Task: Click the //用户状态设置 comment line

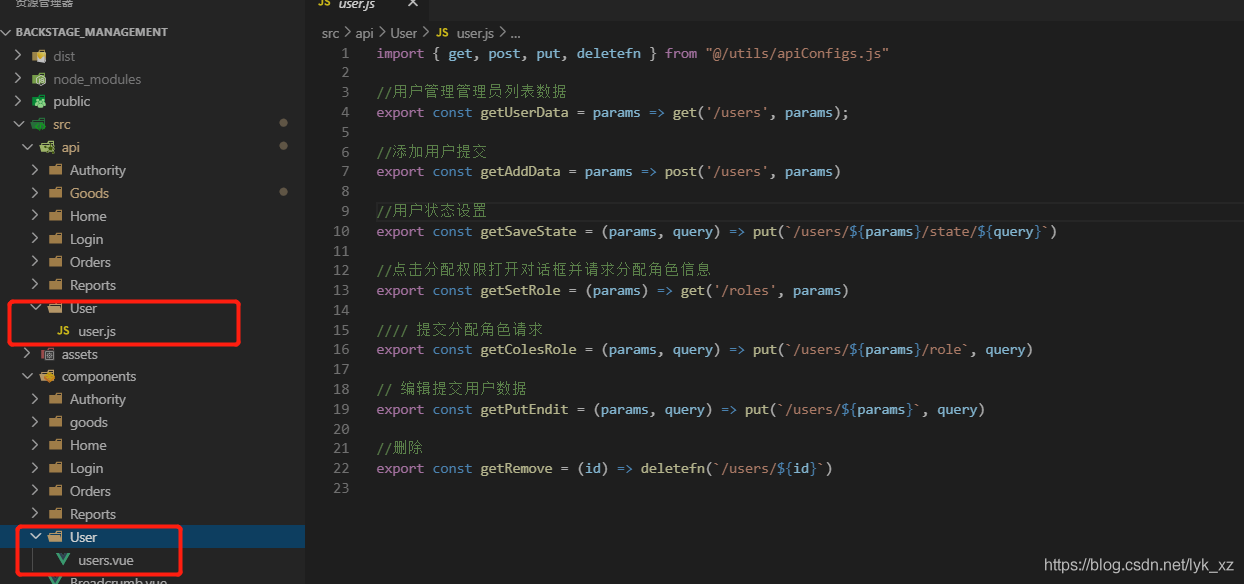Action: pos(432,211)
